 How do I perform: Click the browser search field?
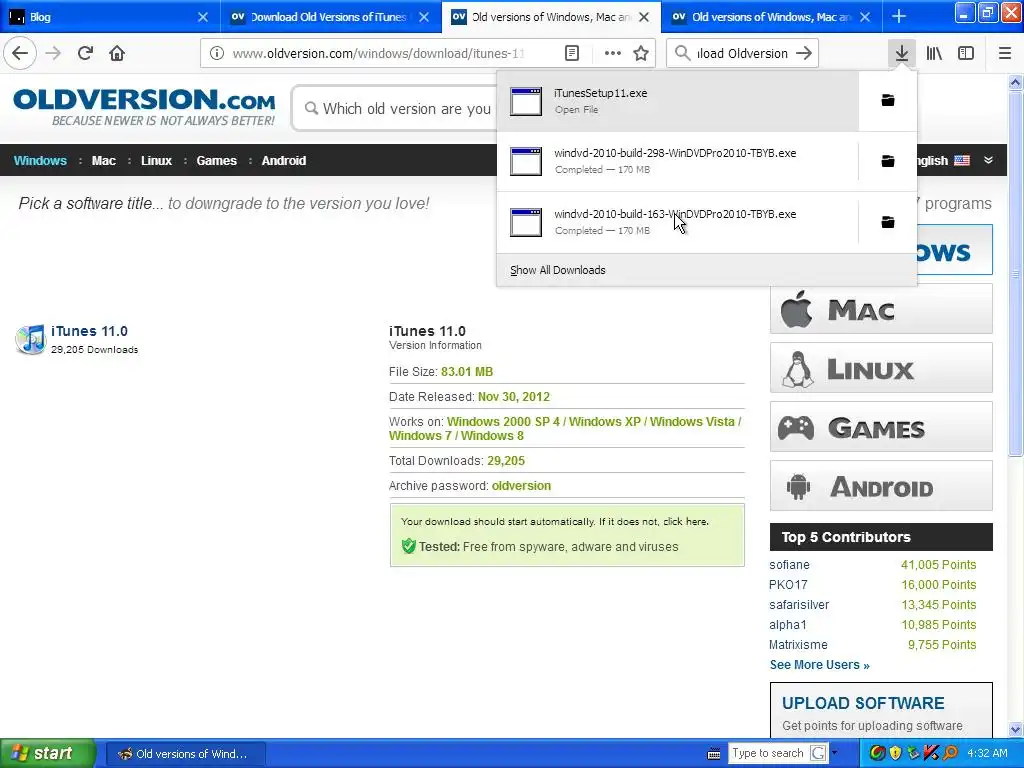(x=742, y=53)
